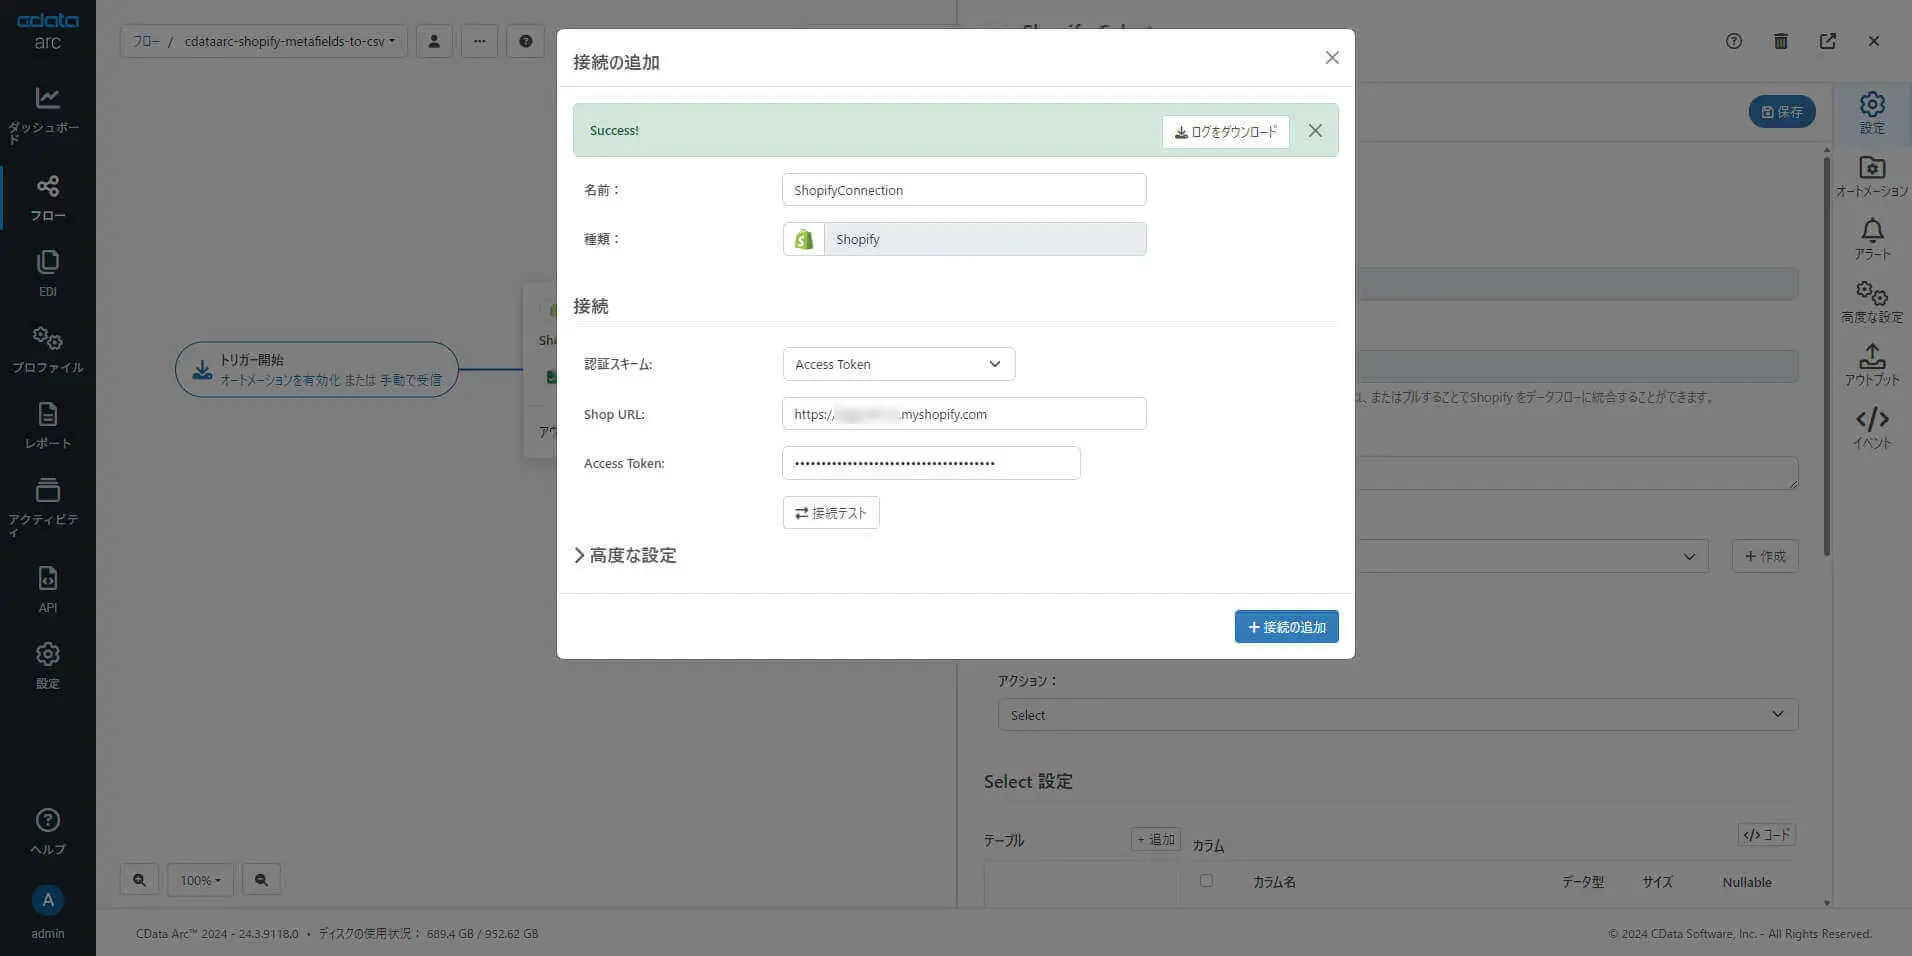
Task: Dismiss the Success notification banner
Action: pyautogui.click(x=1315, y=131)
